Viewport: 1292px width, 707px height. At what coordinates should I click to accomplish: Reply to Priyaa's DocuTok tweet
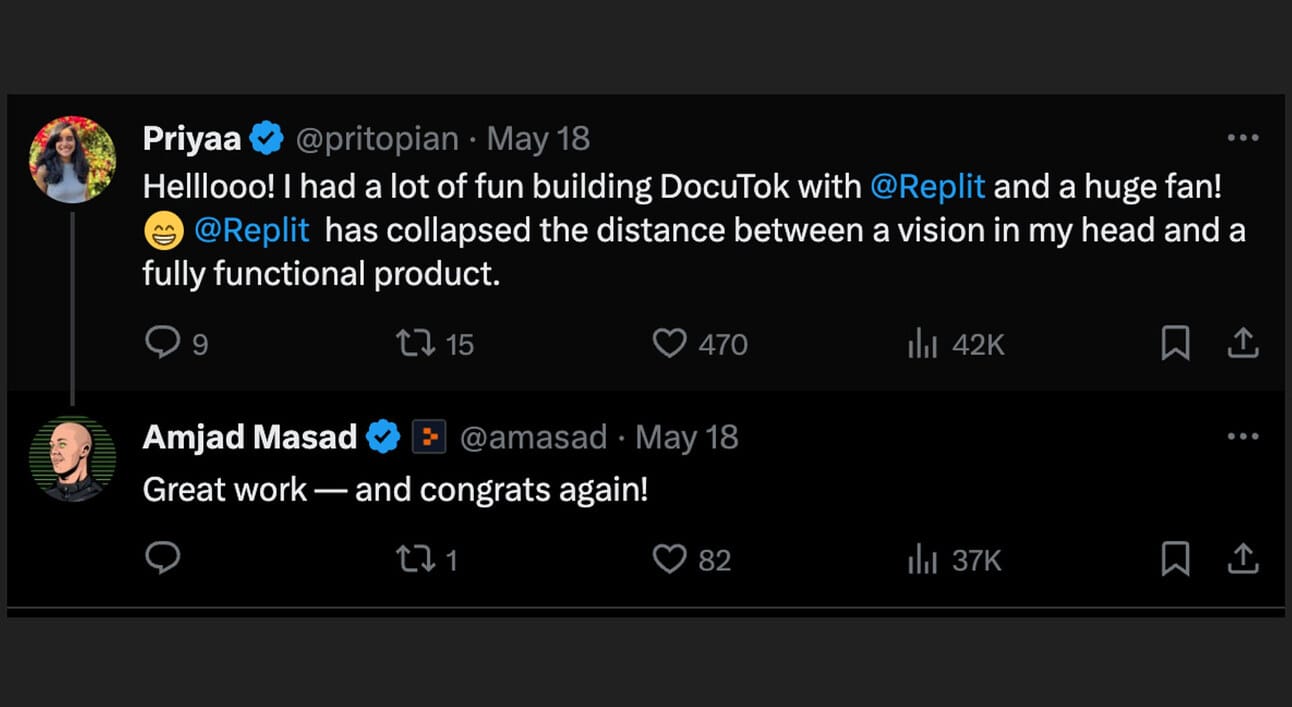(162, 344)
